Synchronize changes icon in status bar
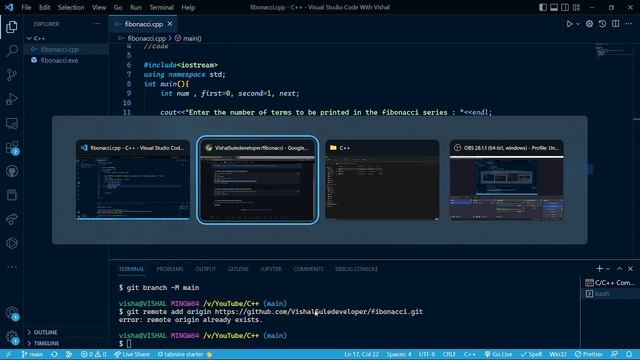 [x=54, y=354]
